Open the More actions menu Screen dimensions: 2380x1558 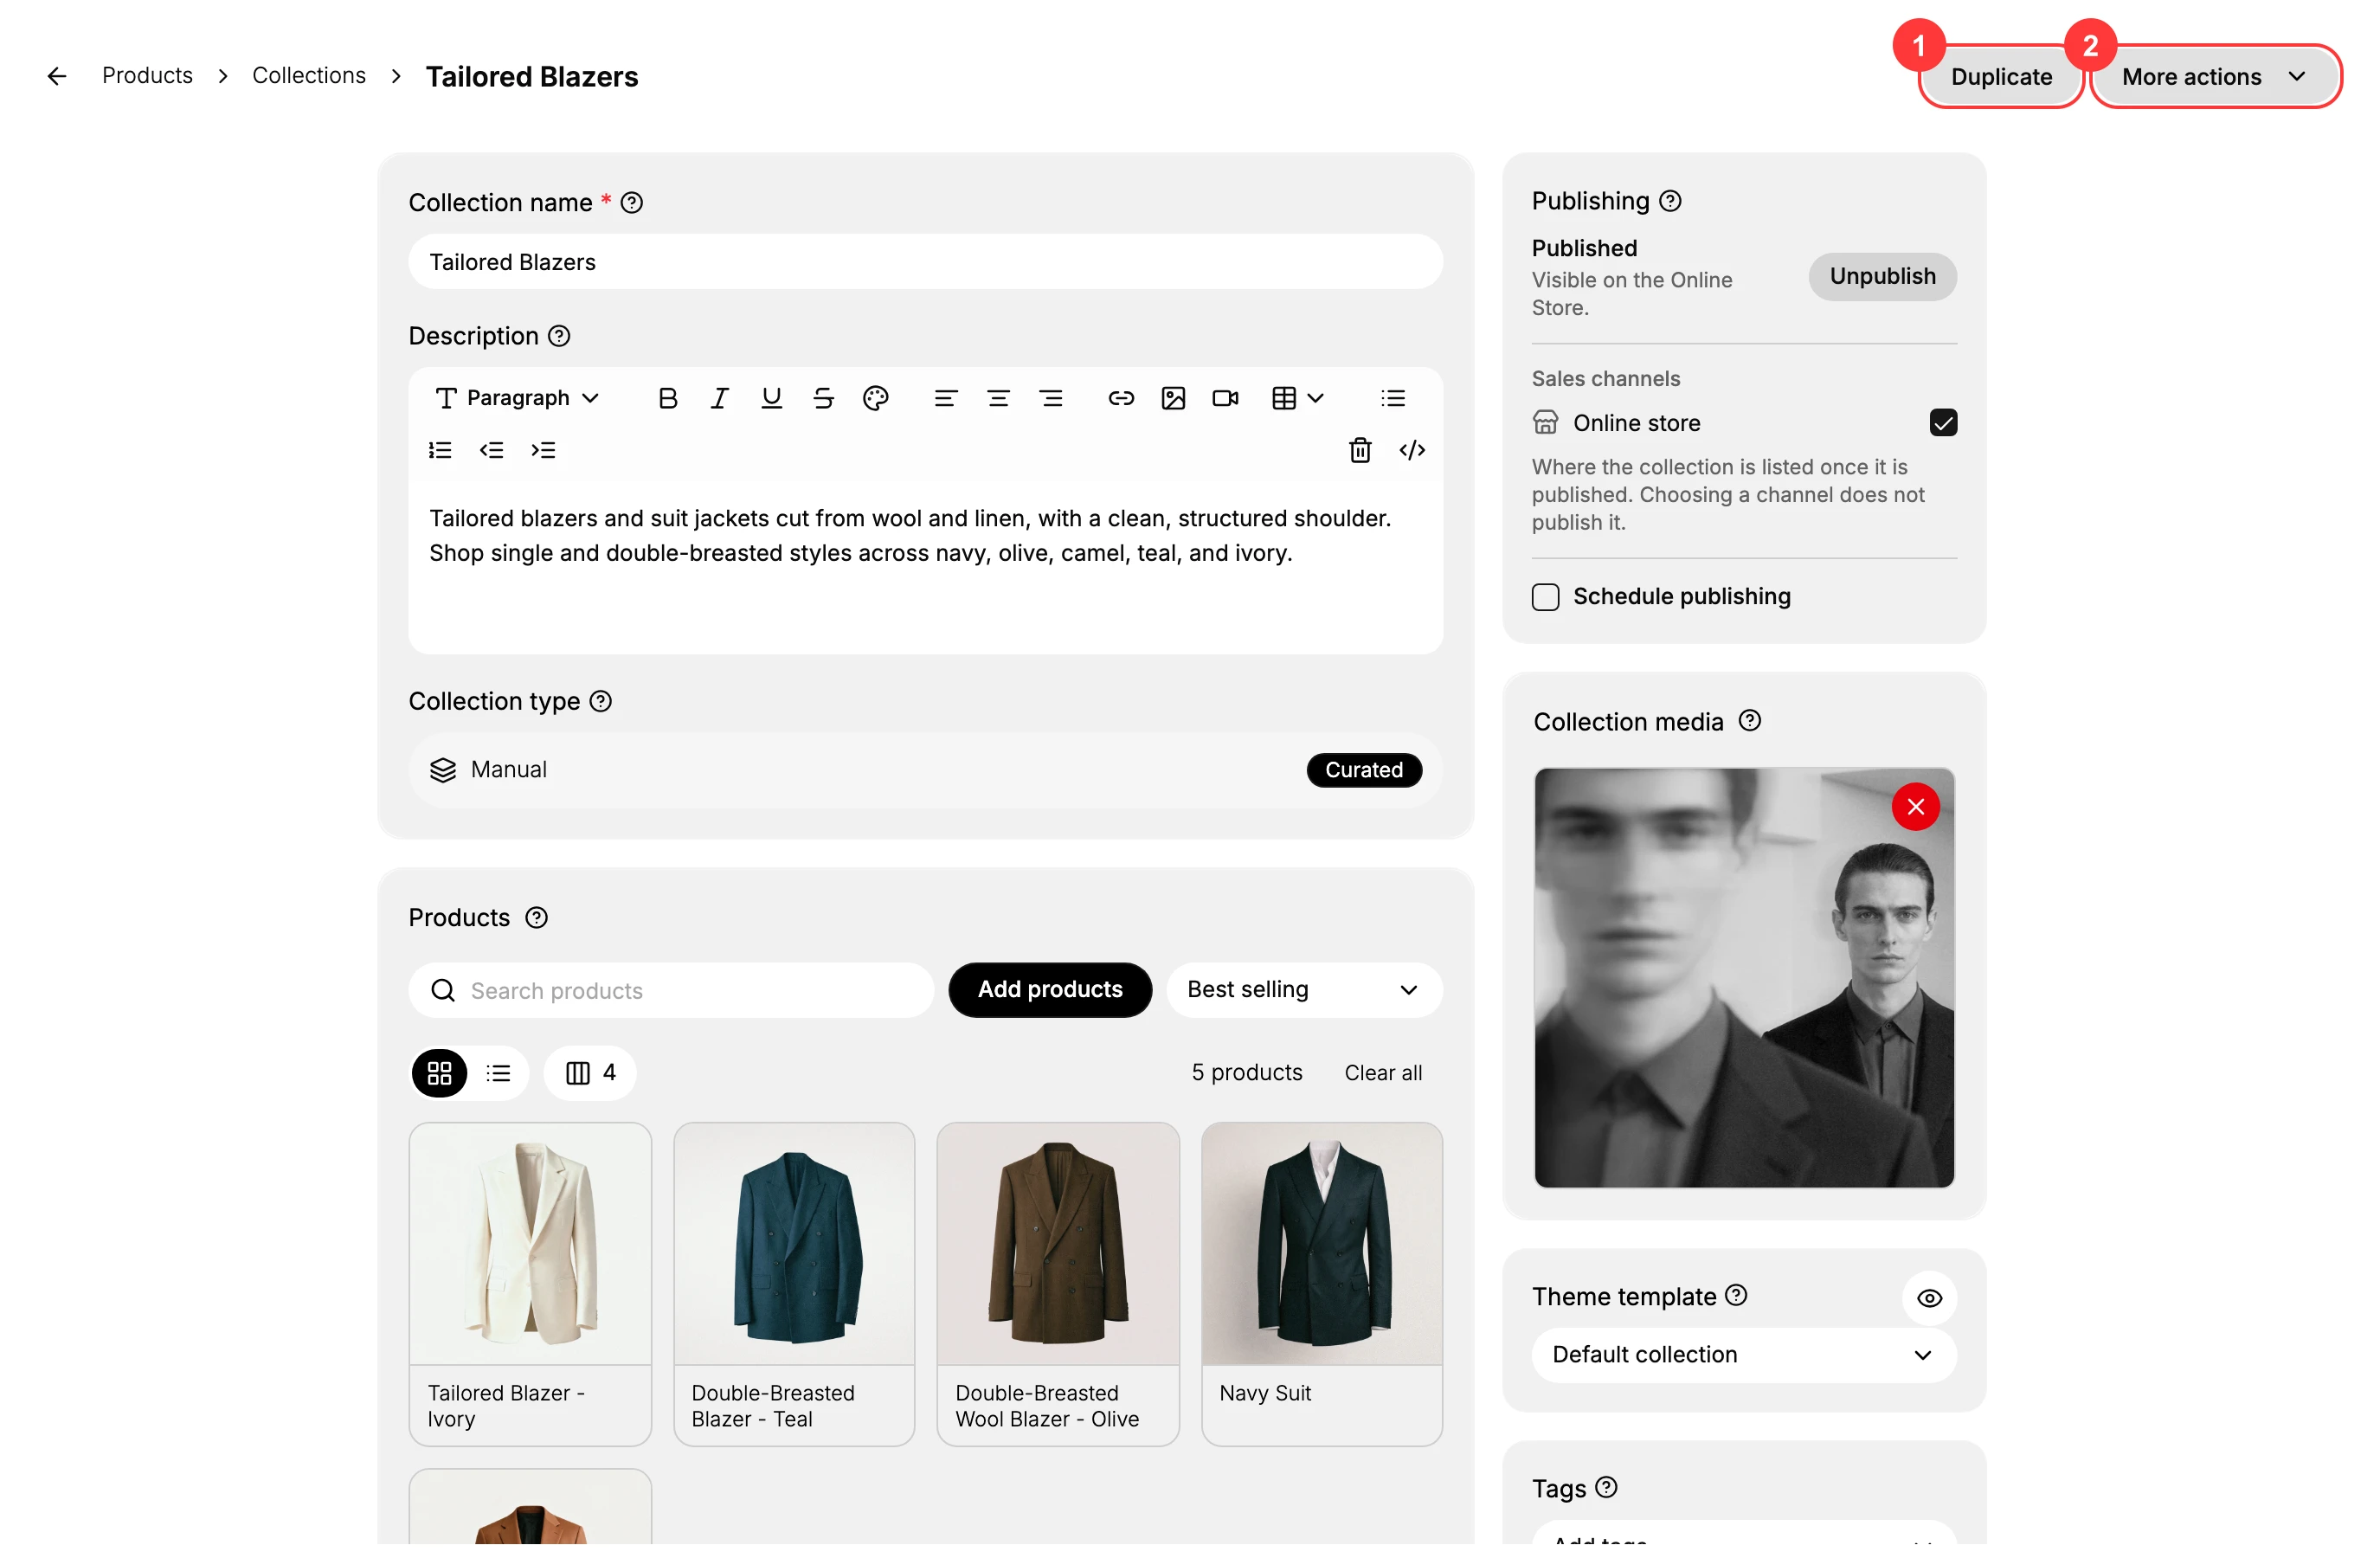click(x=2215, y=77)
